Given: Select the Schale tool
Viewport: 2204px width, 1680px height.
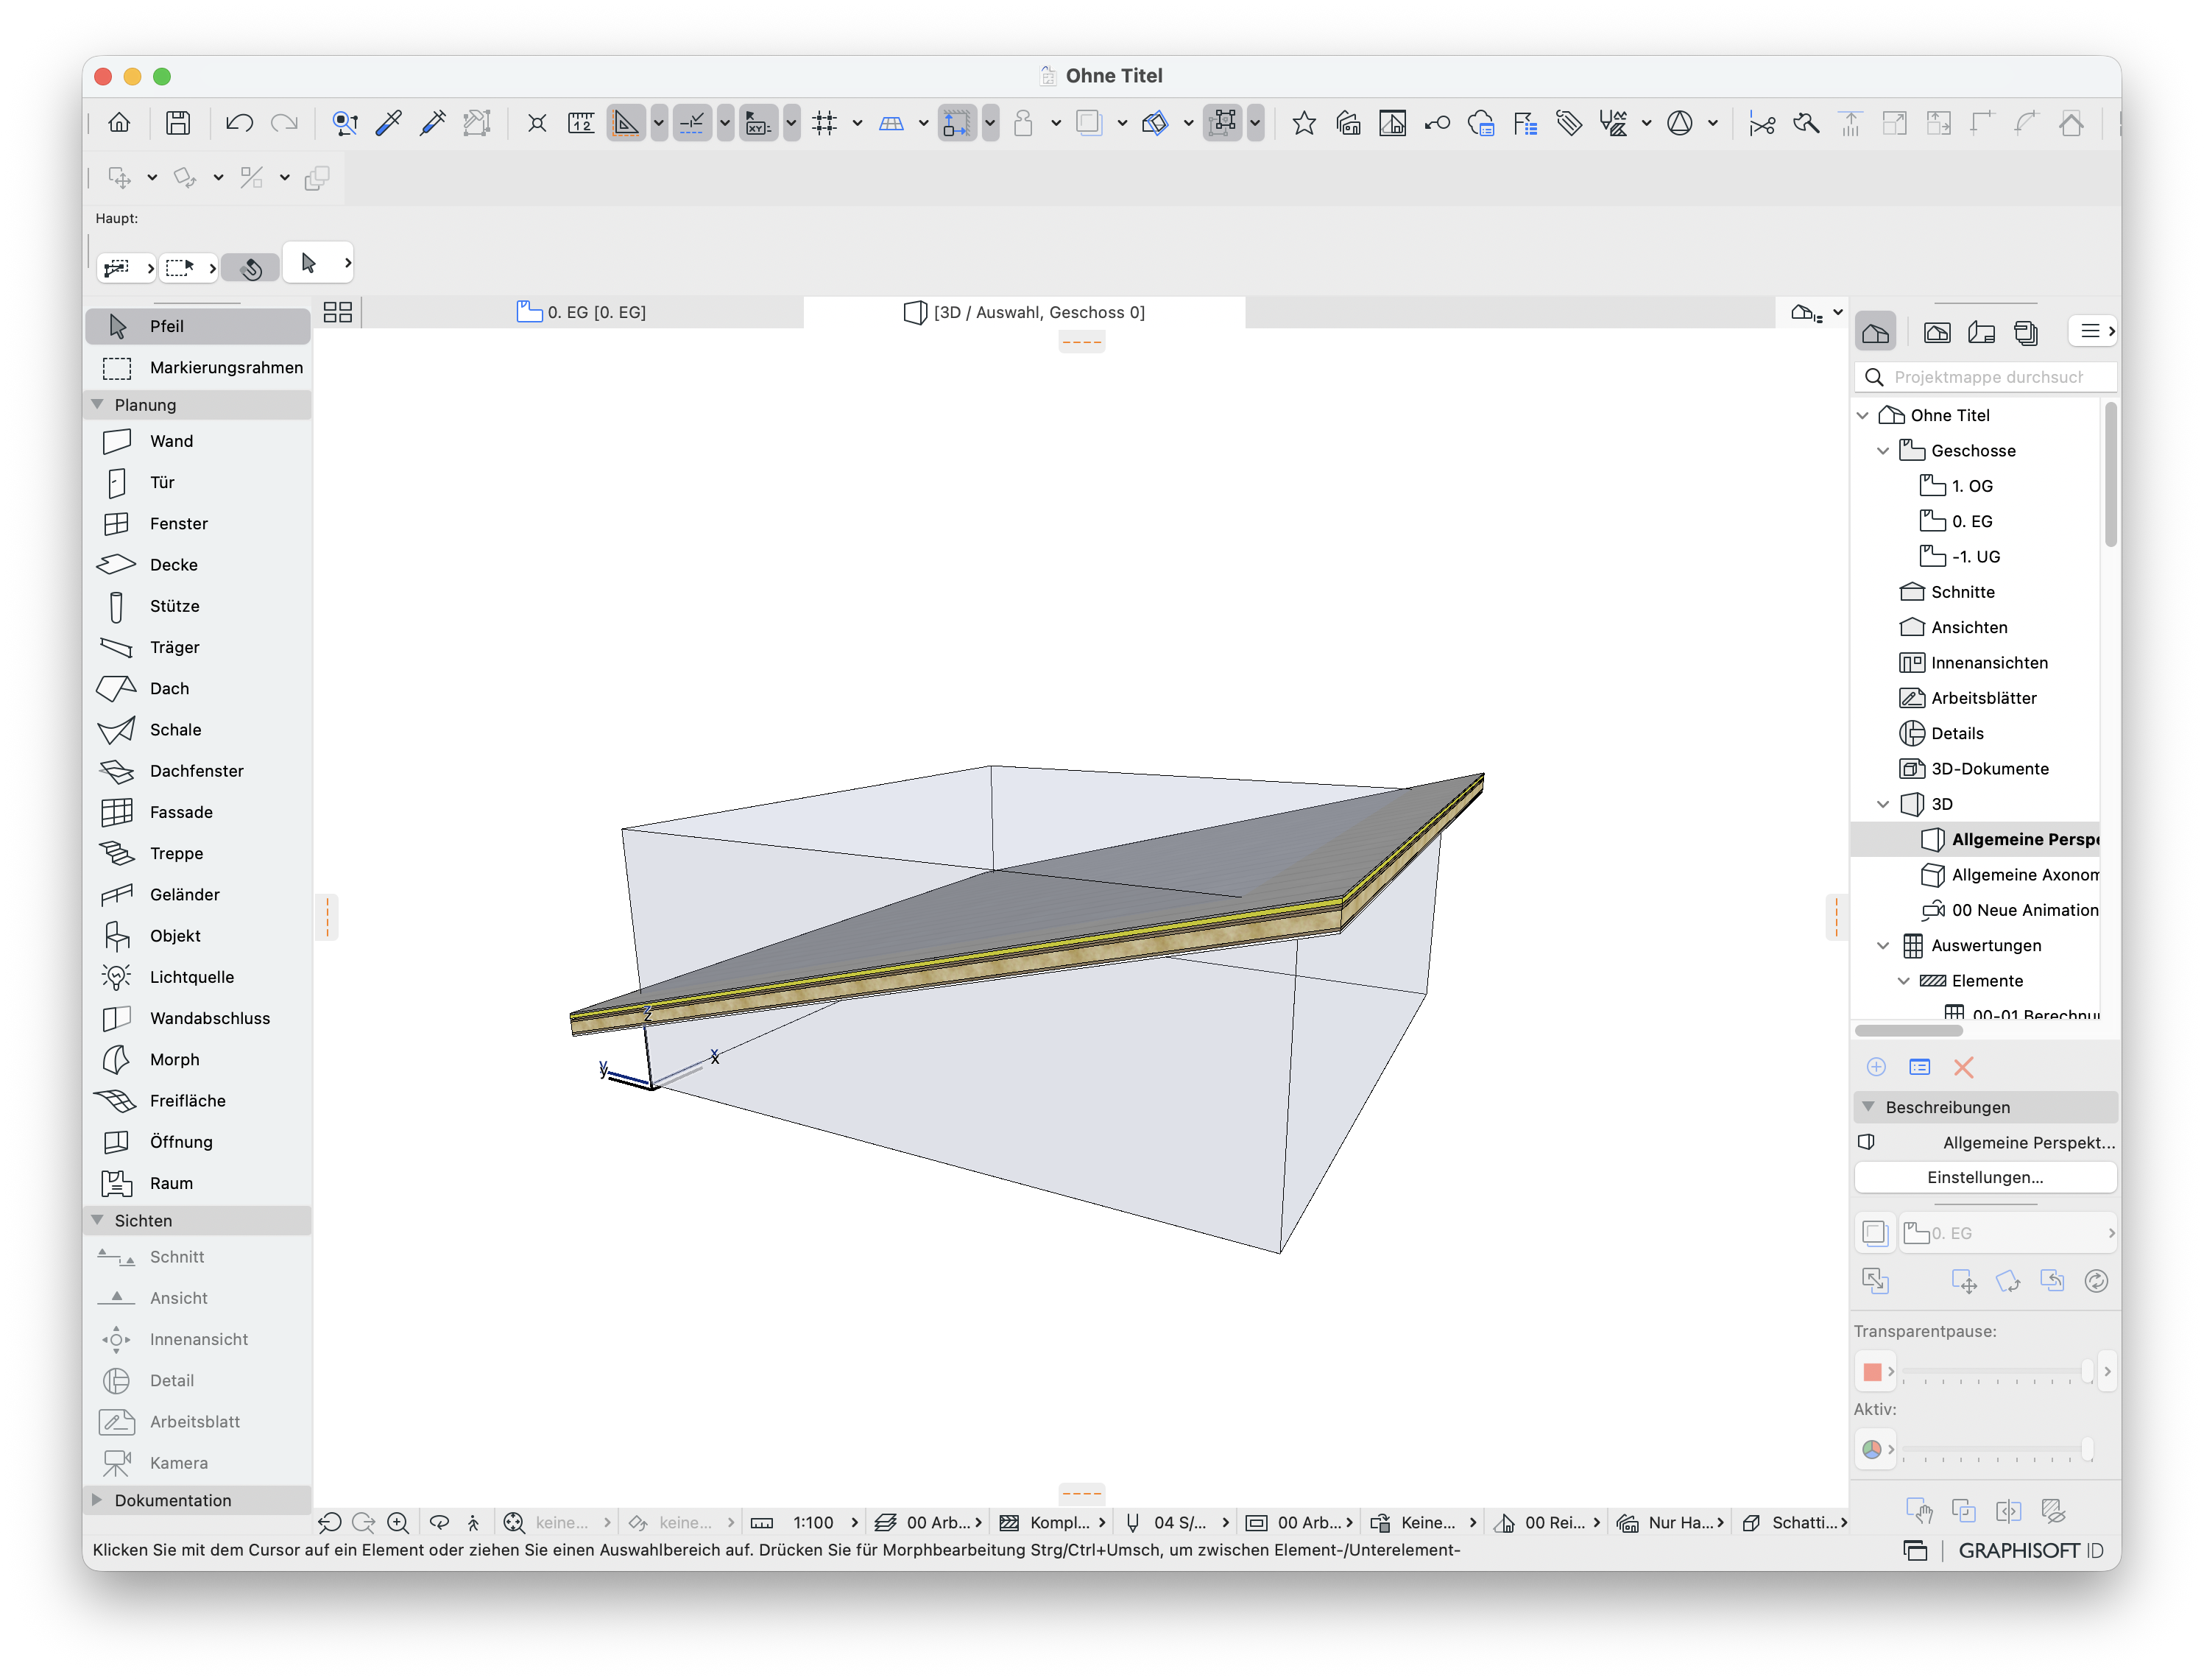Looking at the screenshot, I should click(x=198, y=730).
